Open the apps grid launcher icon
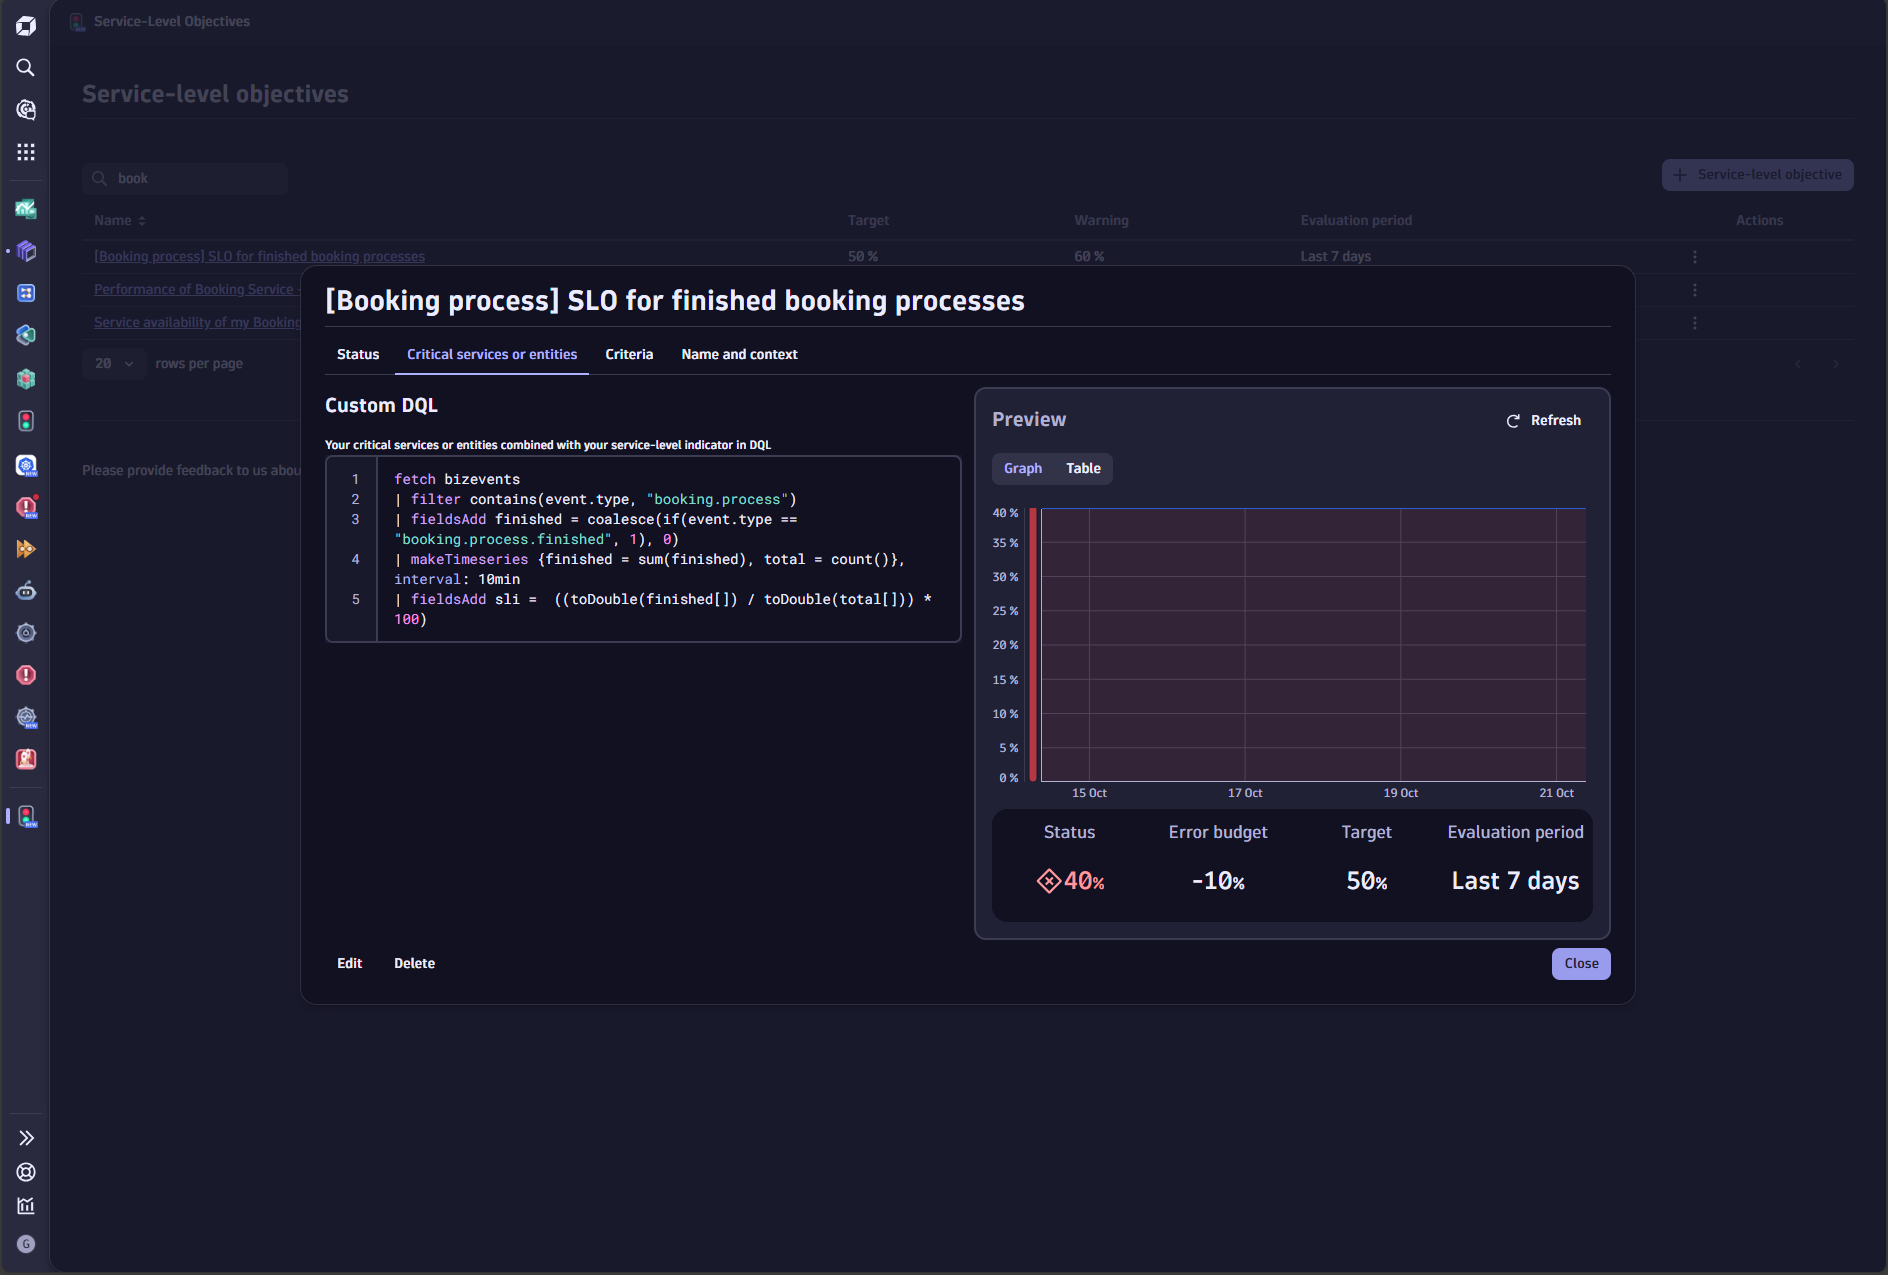Image resolution: width=1888 pixels, height=1275 pixels. (x=26, y=152)
